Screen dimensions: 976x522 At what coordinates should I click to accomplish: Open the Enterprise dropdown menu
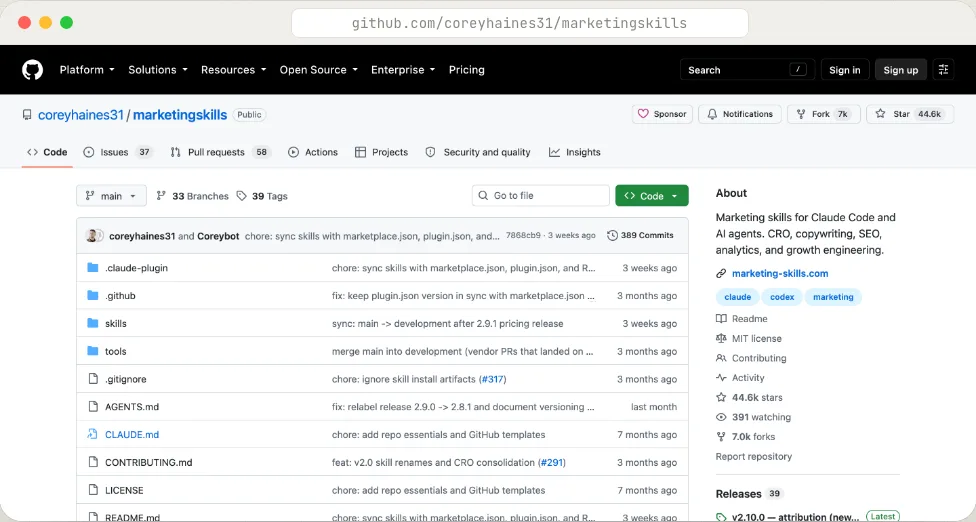(403, 70)
